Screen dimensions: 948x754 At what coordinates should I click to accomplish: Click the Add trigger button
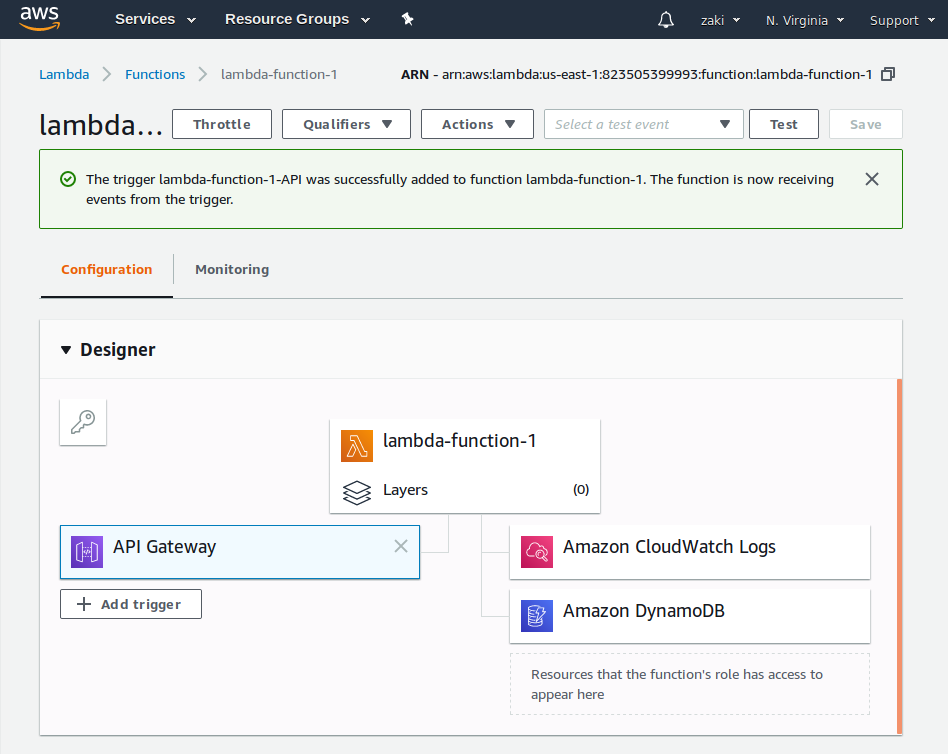[x=131, y=604]
